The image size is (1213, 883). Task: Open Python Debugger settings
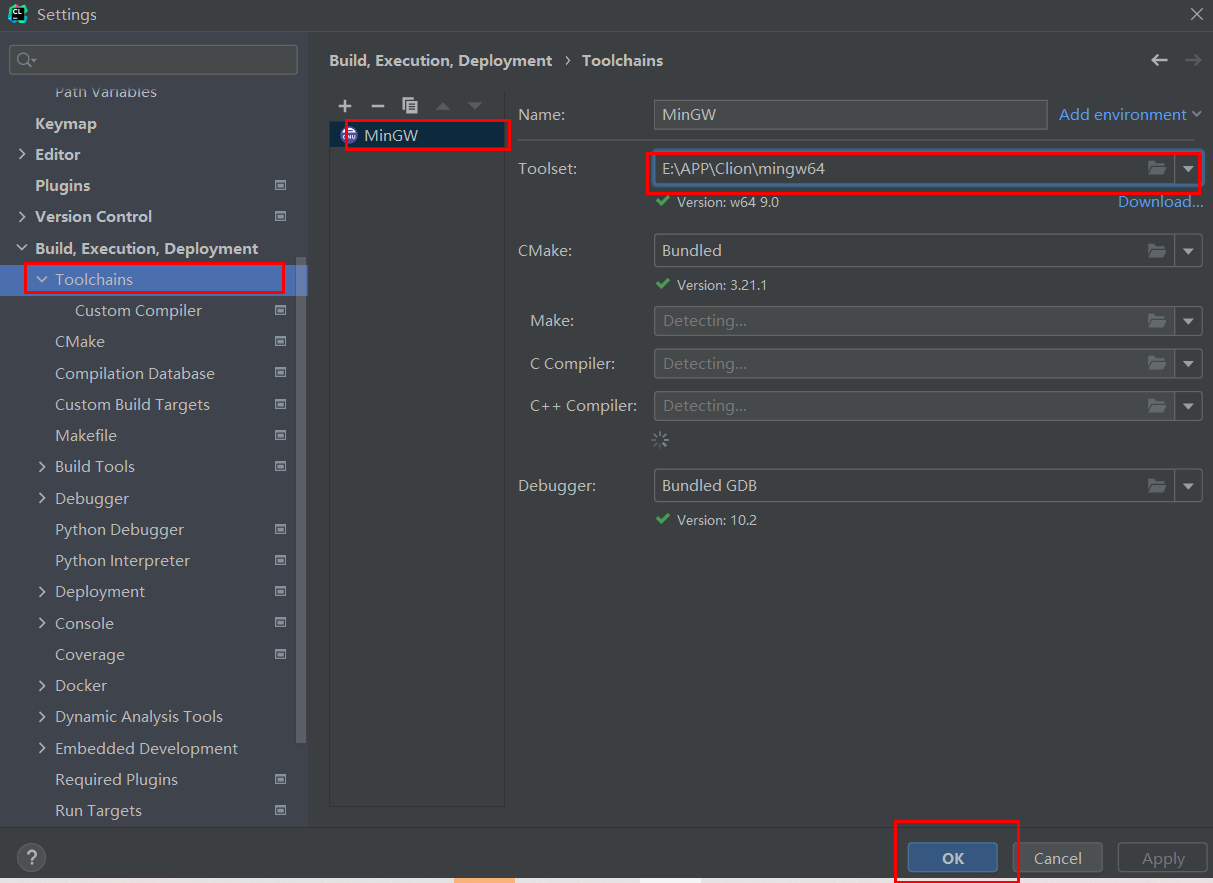tap(119, 529)
